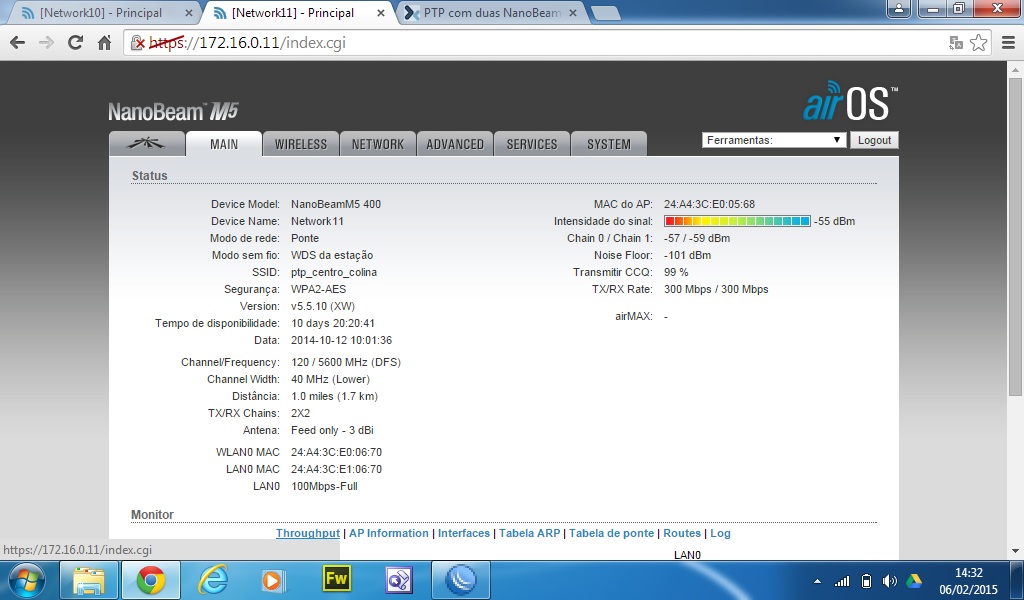The width and height of the screenshot is (1024, 600).
Task: Click the signal strength color bar
Action: 737,221
